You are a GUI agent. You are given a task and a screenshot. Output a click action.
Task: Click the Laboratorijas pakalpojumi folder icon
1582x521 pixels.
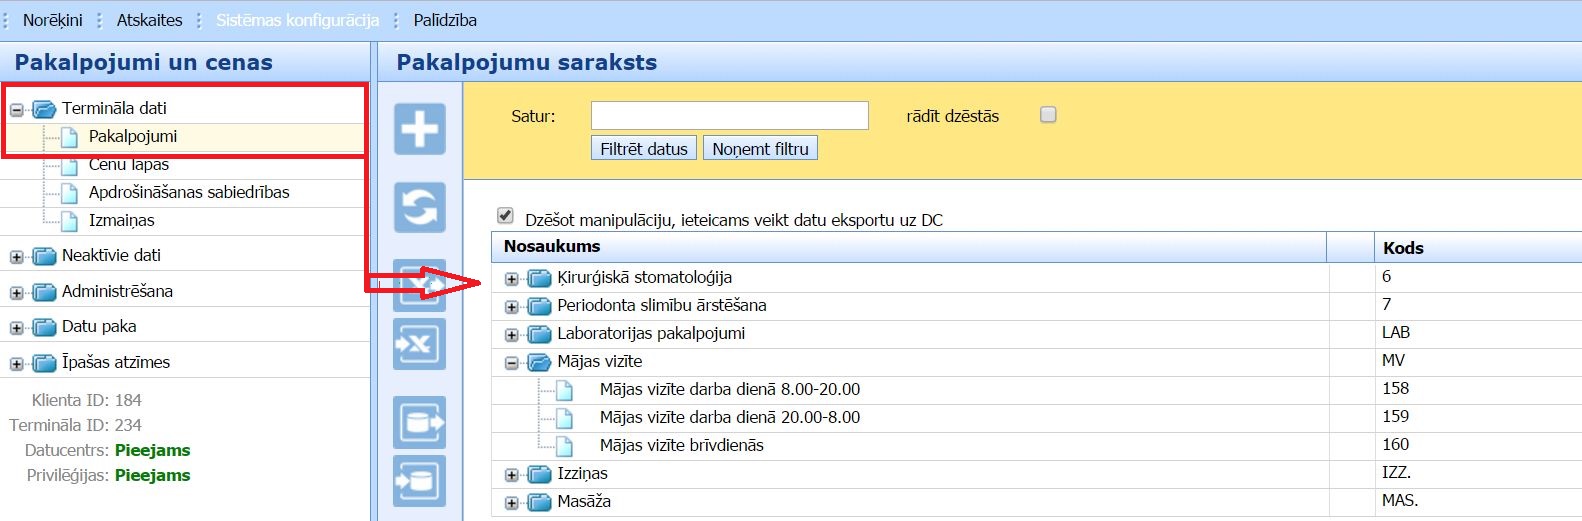coord(540,334)
